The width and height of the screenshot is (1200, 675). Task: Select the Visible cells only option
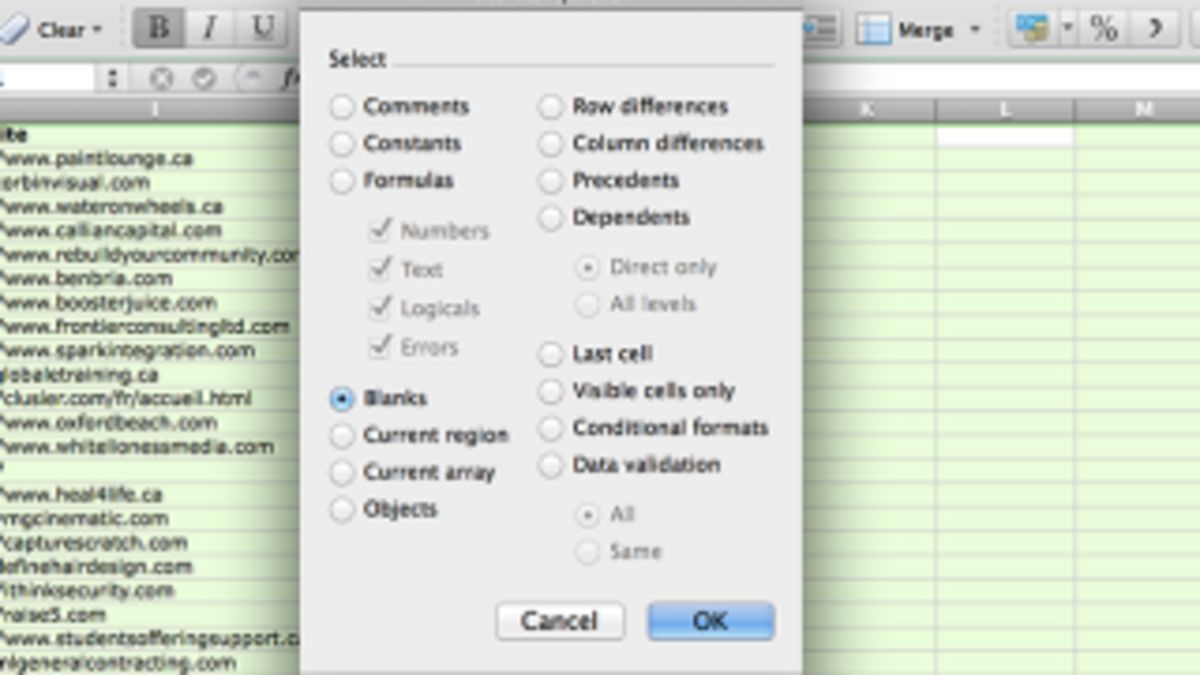click(x=551, y=391)
